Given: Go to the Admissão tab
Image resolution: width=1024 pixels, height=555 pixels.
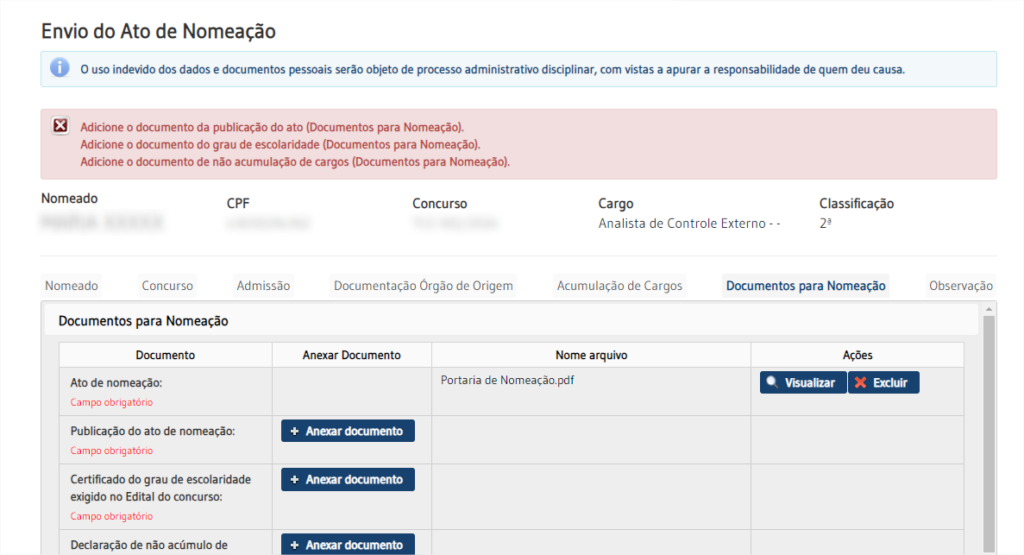Looking at the screenshot, I should pos(263,285).
